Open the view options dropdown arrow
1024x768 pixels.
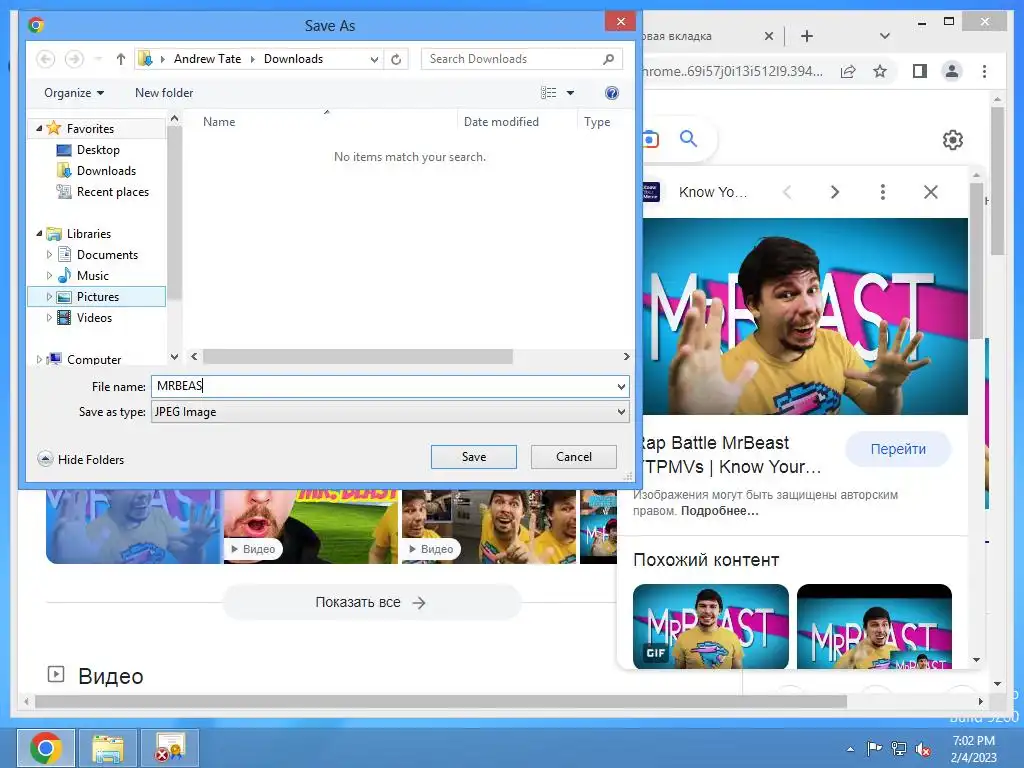(570, 93)
